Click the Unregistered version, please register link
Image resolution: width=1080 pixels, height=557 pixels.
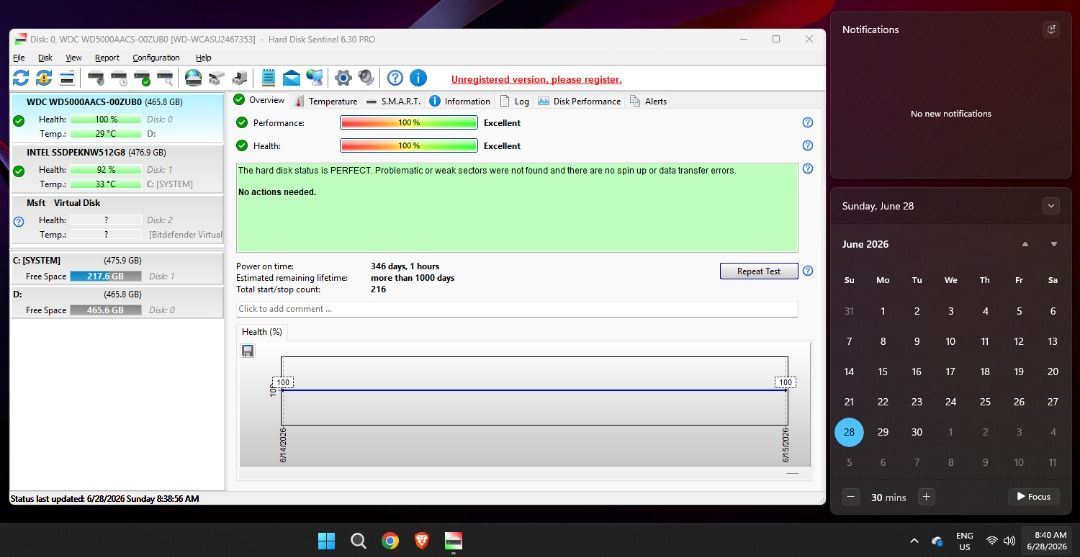[536, 80]
